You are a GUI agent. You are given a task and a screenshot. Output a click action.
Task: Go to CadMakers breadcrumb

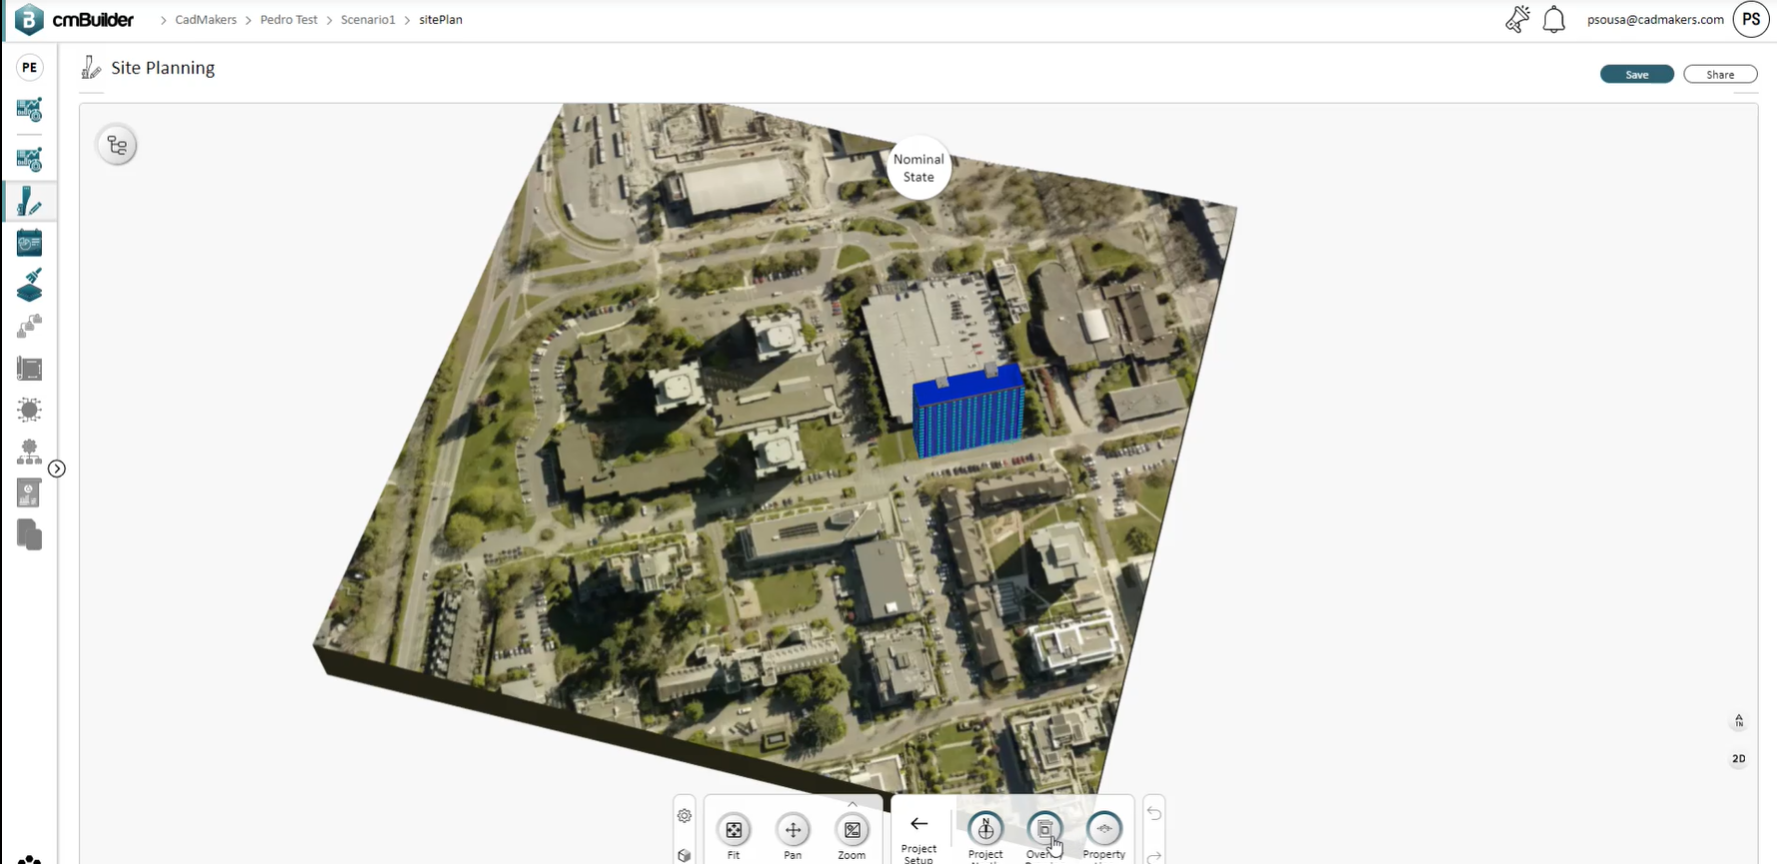point(206,19)
